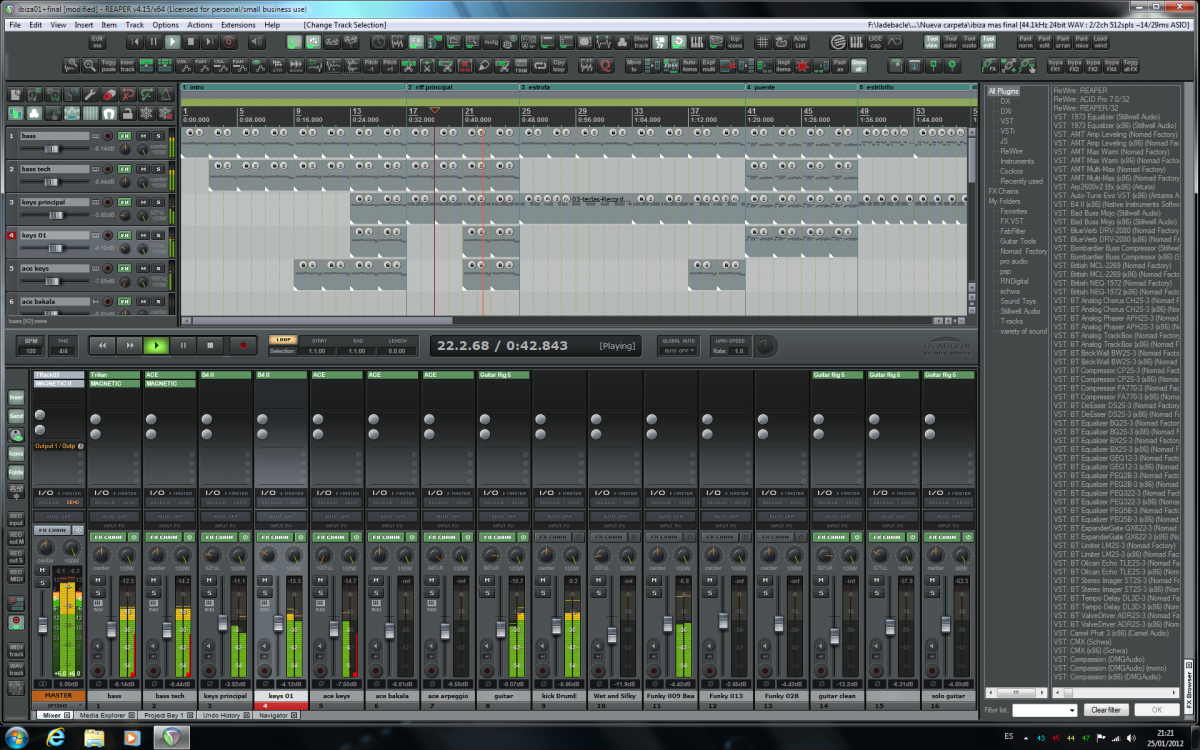1200x750 pixels.
Task: Open the global automation override dropdown
Action: pos(677,351)
